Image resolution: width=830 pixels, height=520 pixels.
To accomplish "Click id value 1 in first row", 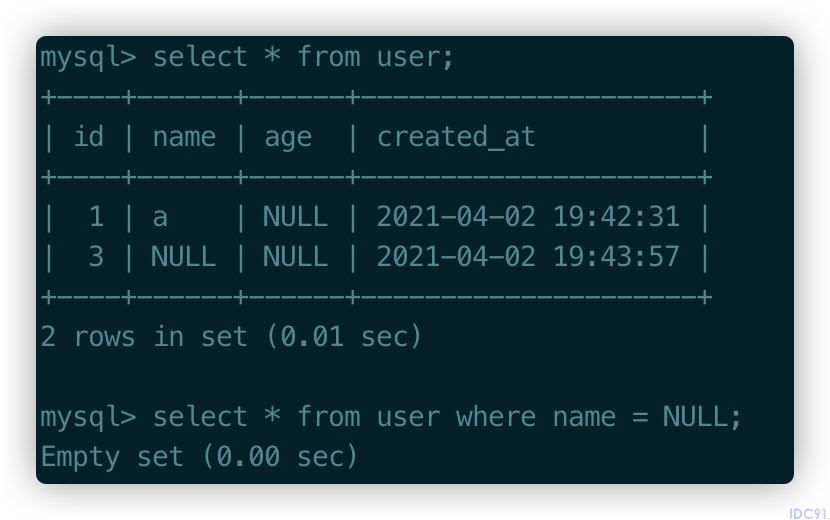I will point(96,217).
